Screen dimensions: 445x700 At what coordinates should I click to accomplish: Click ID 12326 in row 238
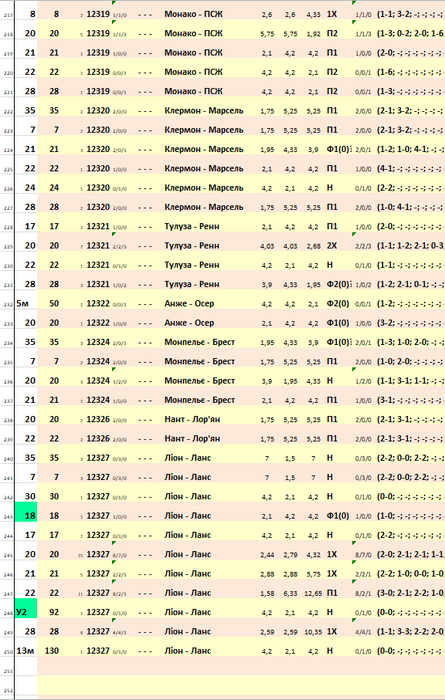pyautogui.click(x=98, y=419)
